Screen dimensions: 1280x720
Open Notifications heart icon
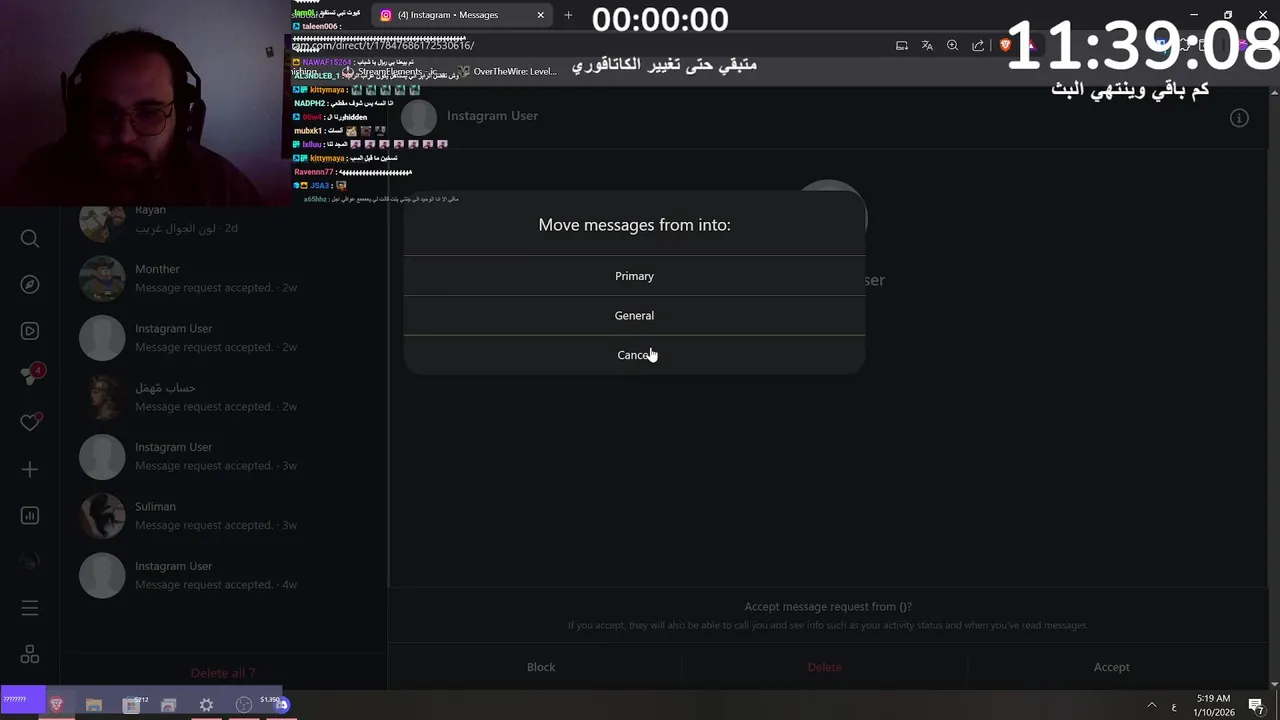tap(30, 422)
